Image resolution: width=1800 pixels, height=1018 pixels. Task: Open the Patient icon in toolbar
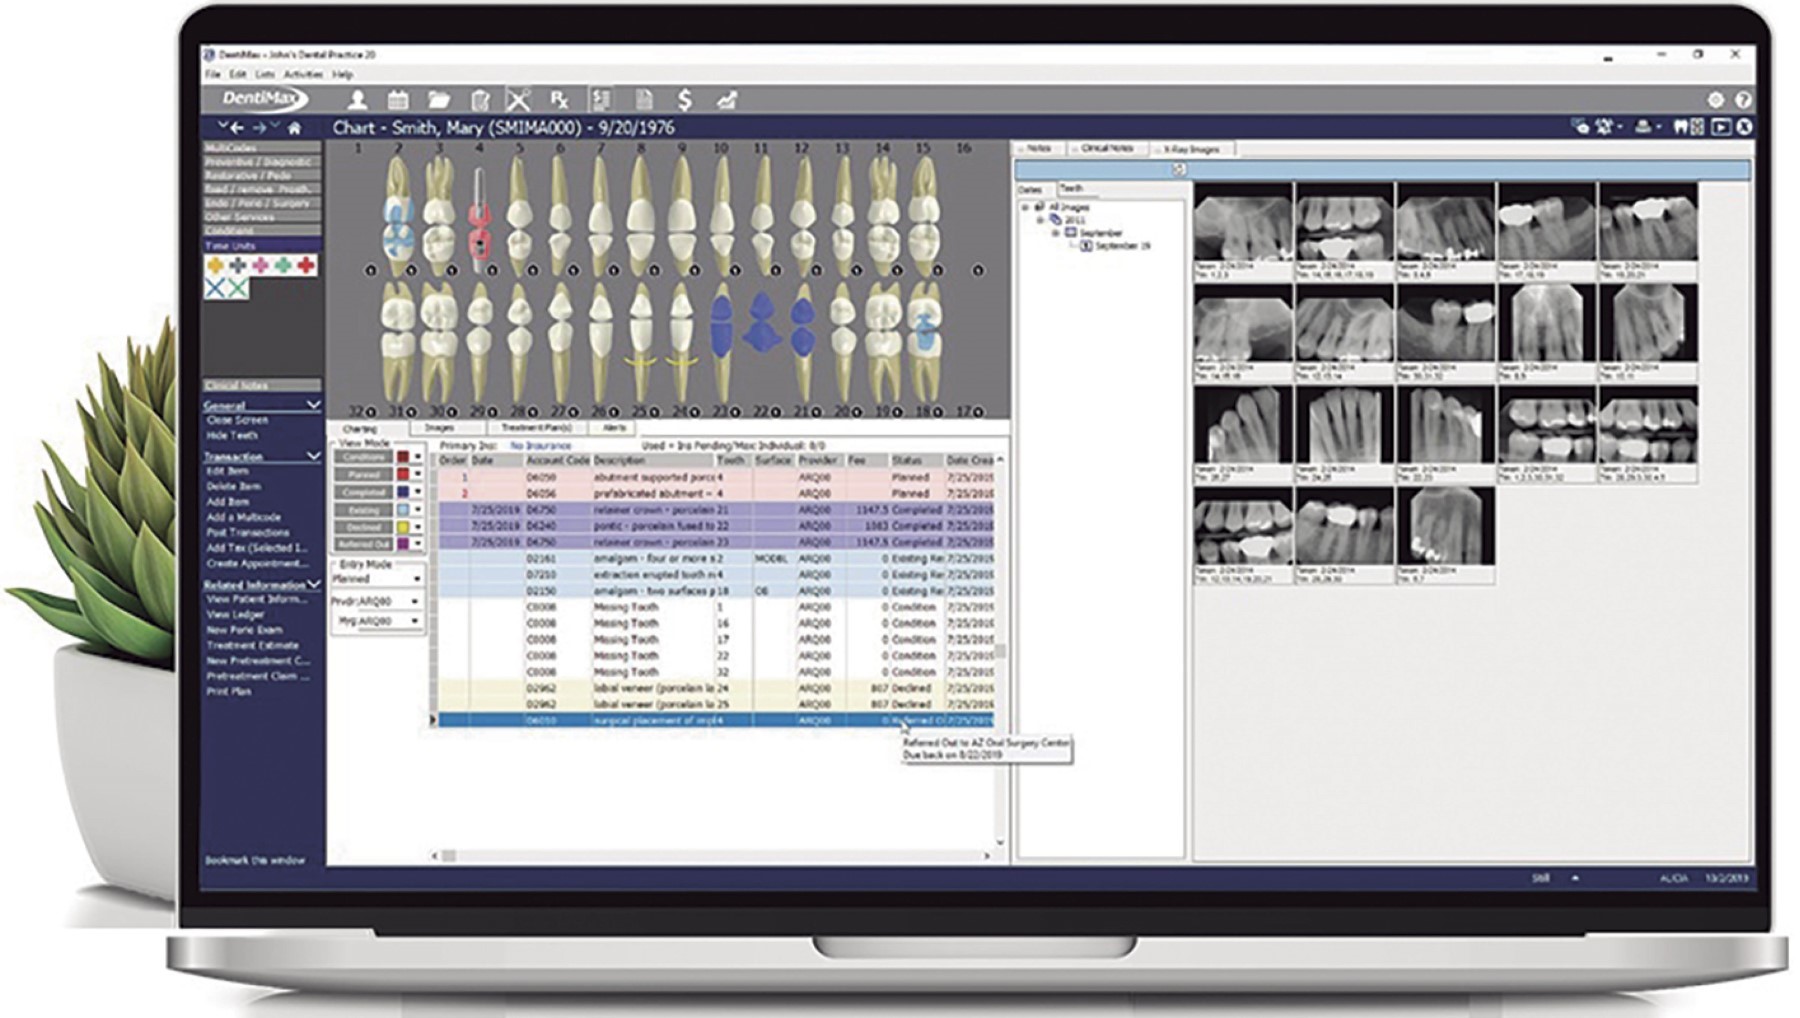pos(357,100)
